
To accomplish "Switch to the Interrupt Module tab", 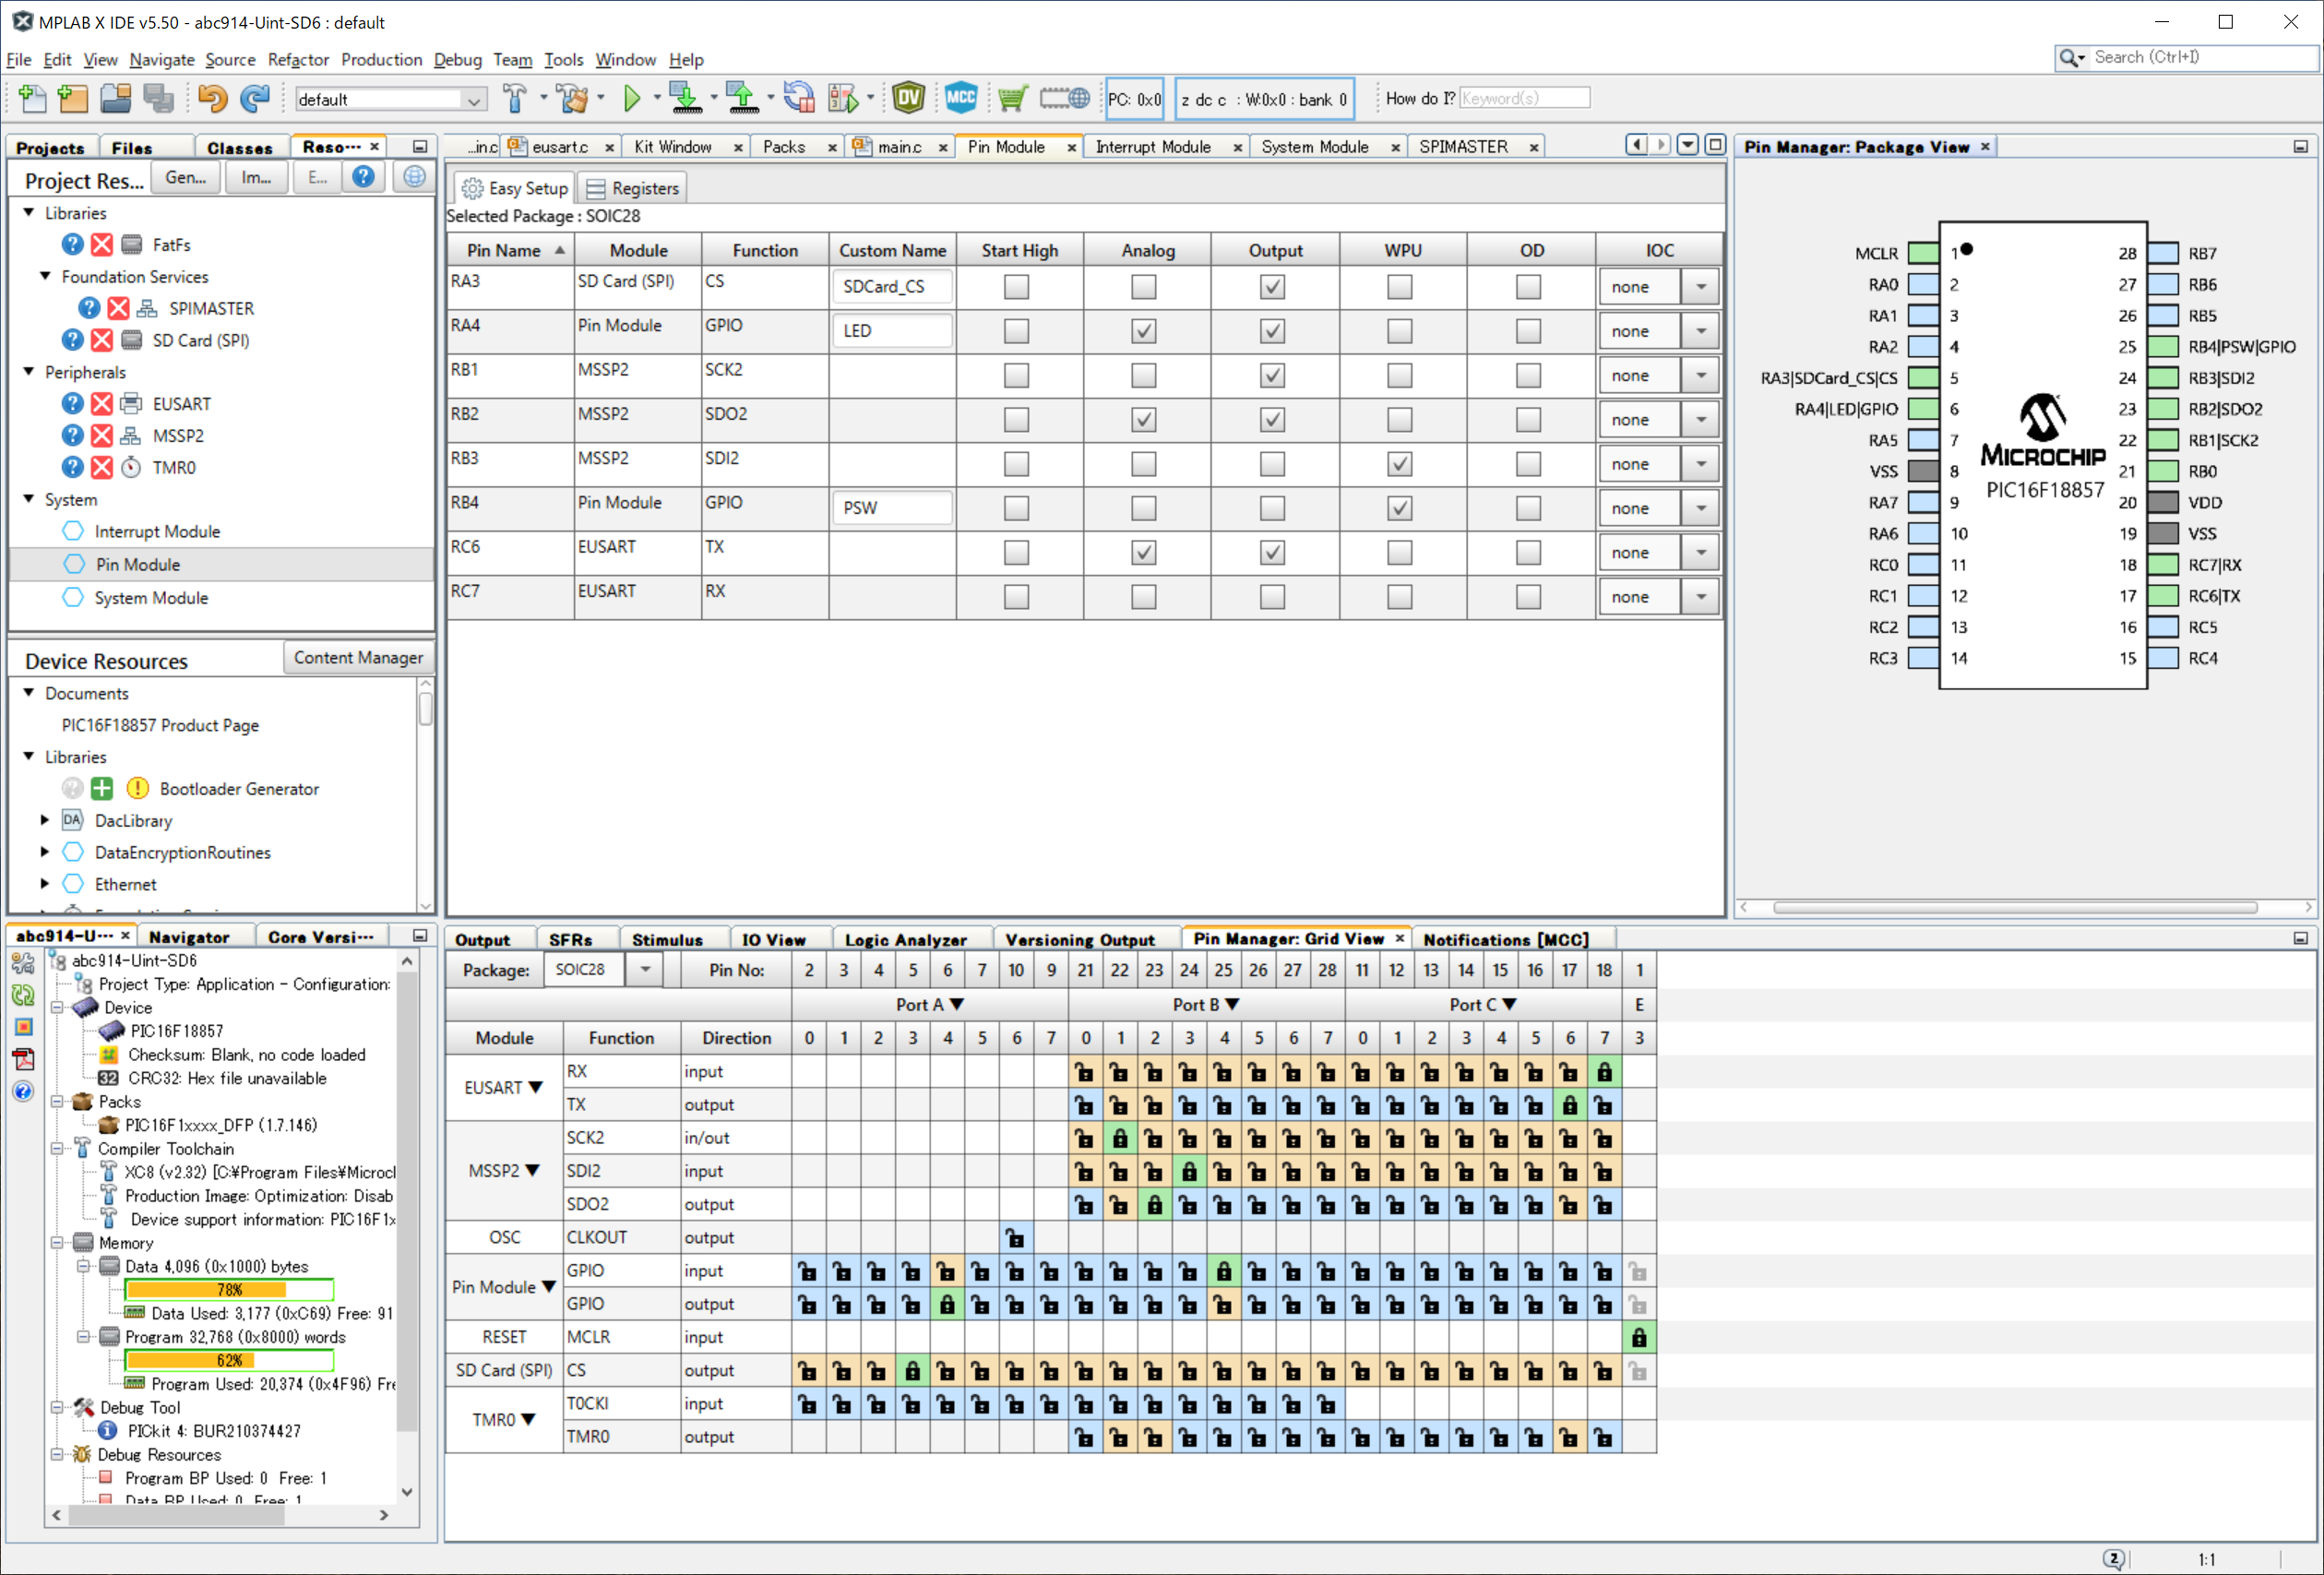I will point(1152,147).
